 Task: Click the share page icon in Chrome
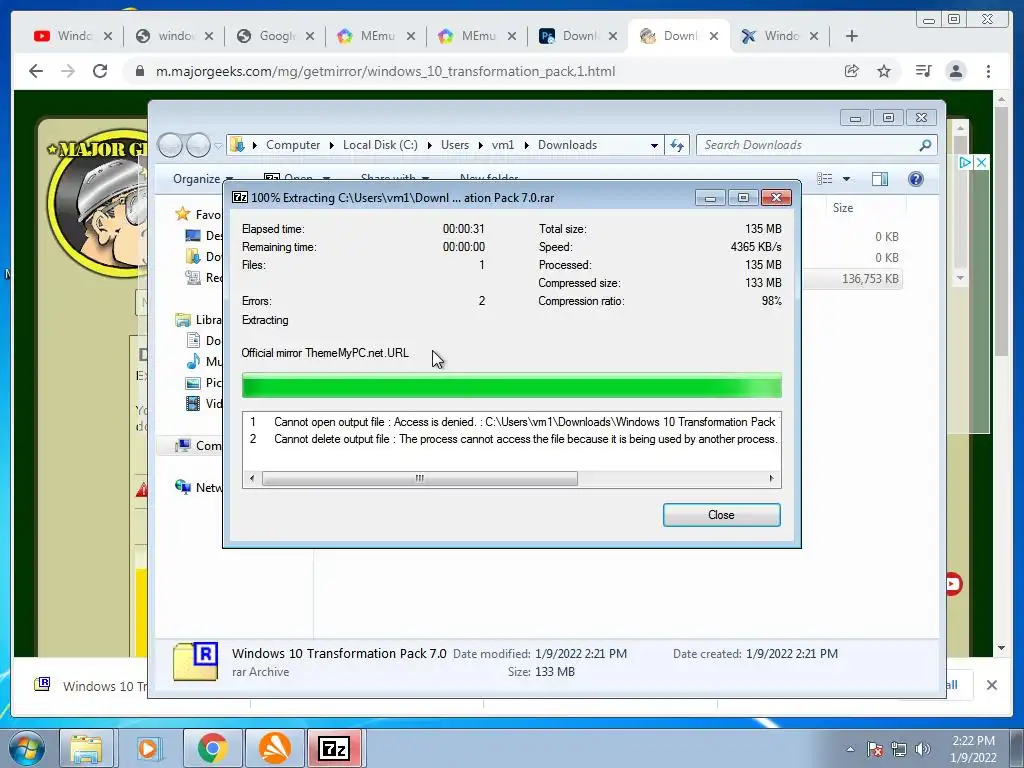coord(852,71)
